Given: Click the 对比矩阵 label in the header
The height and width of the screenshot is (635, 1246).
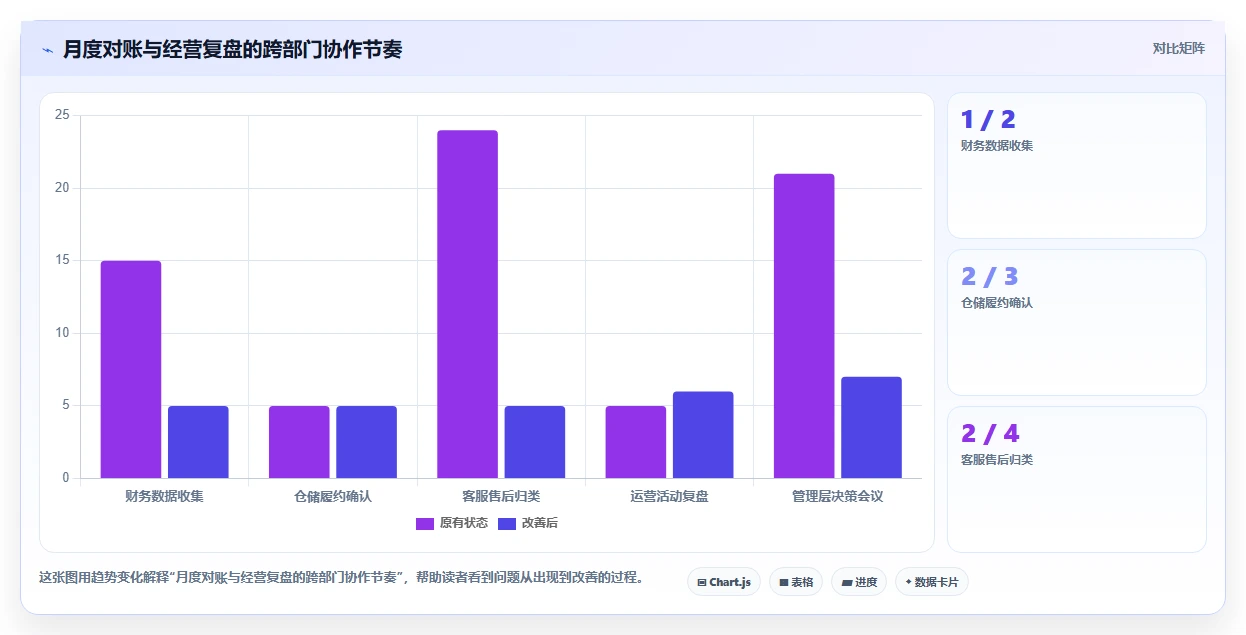Looking at the screenshot, I should 1178,48.
